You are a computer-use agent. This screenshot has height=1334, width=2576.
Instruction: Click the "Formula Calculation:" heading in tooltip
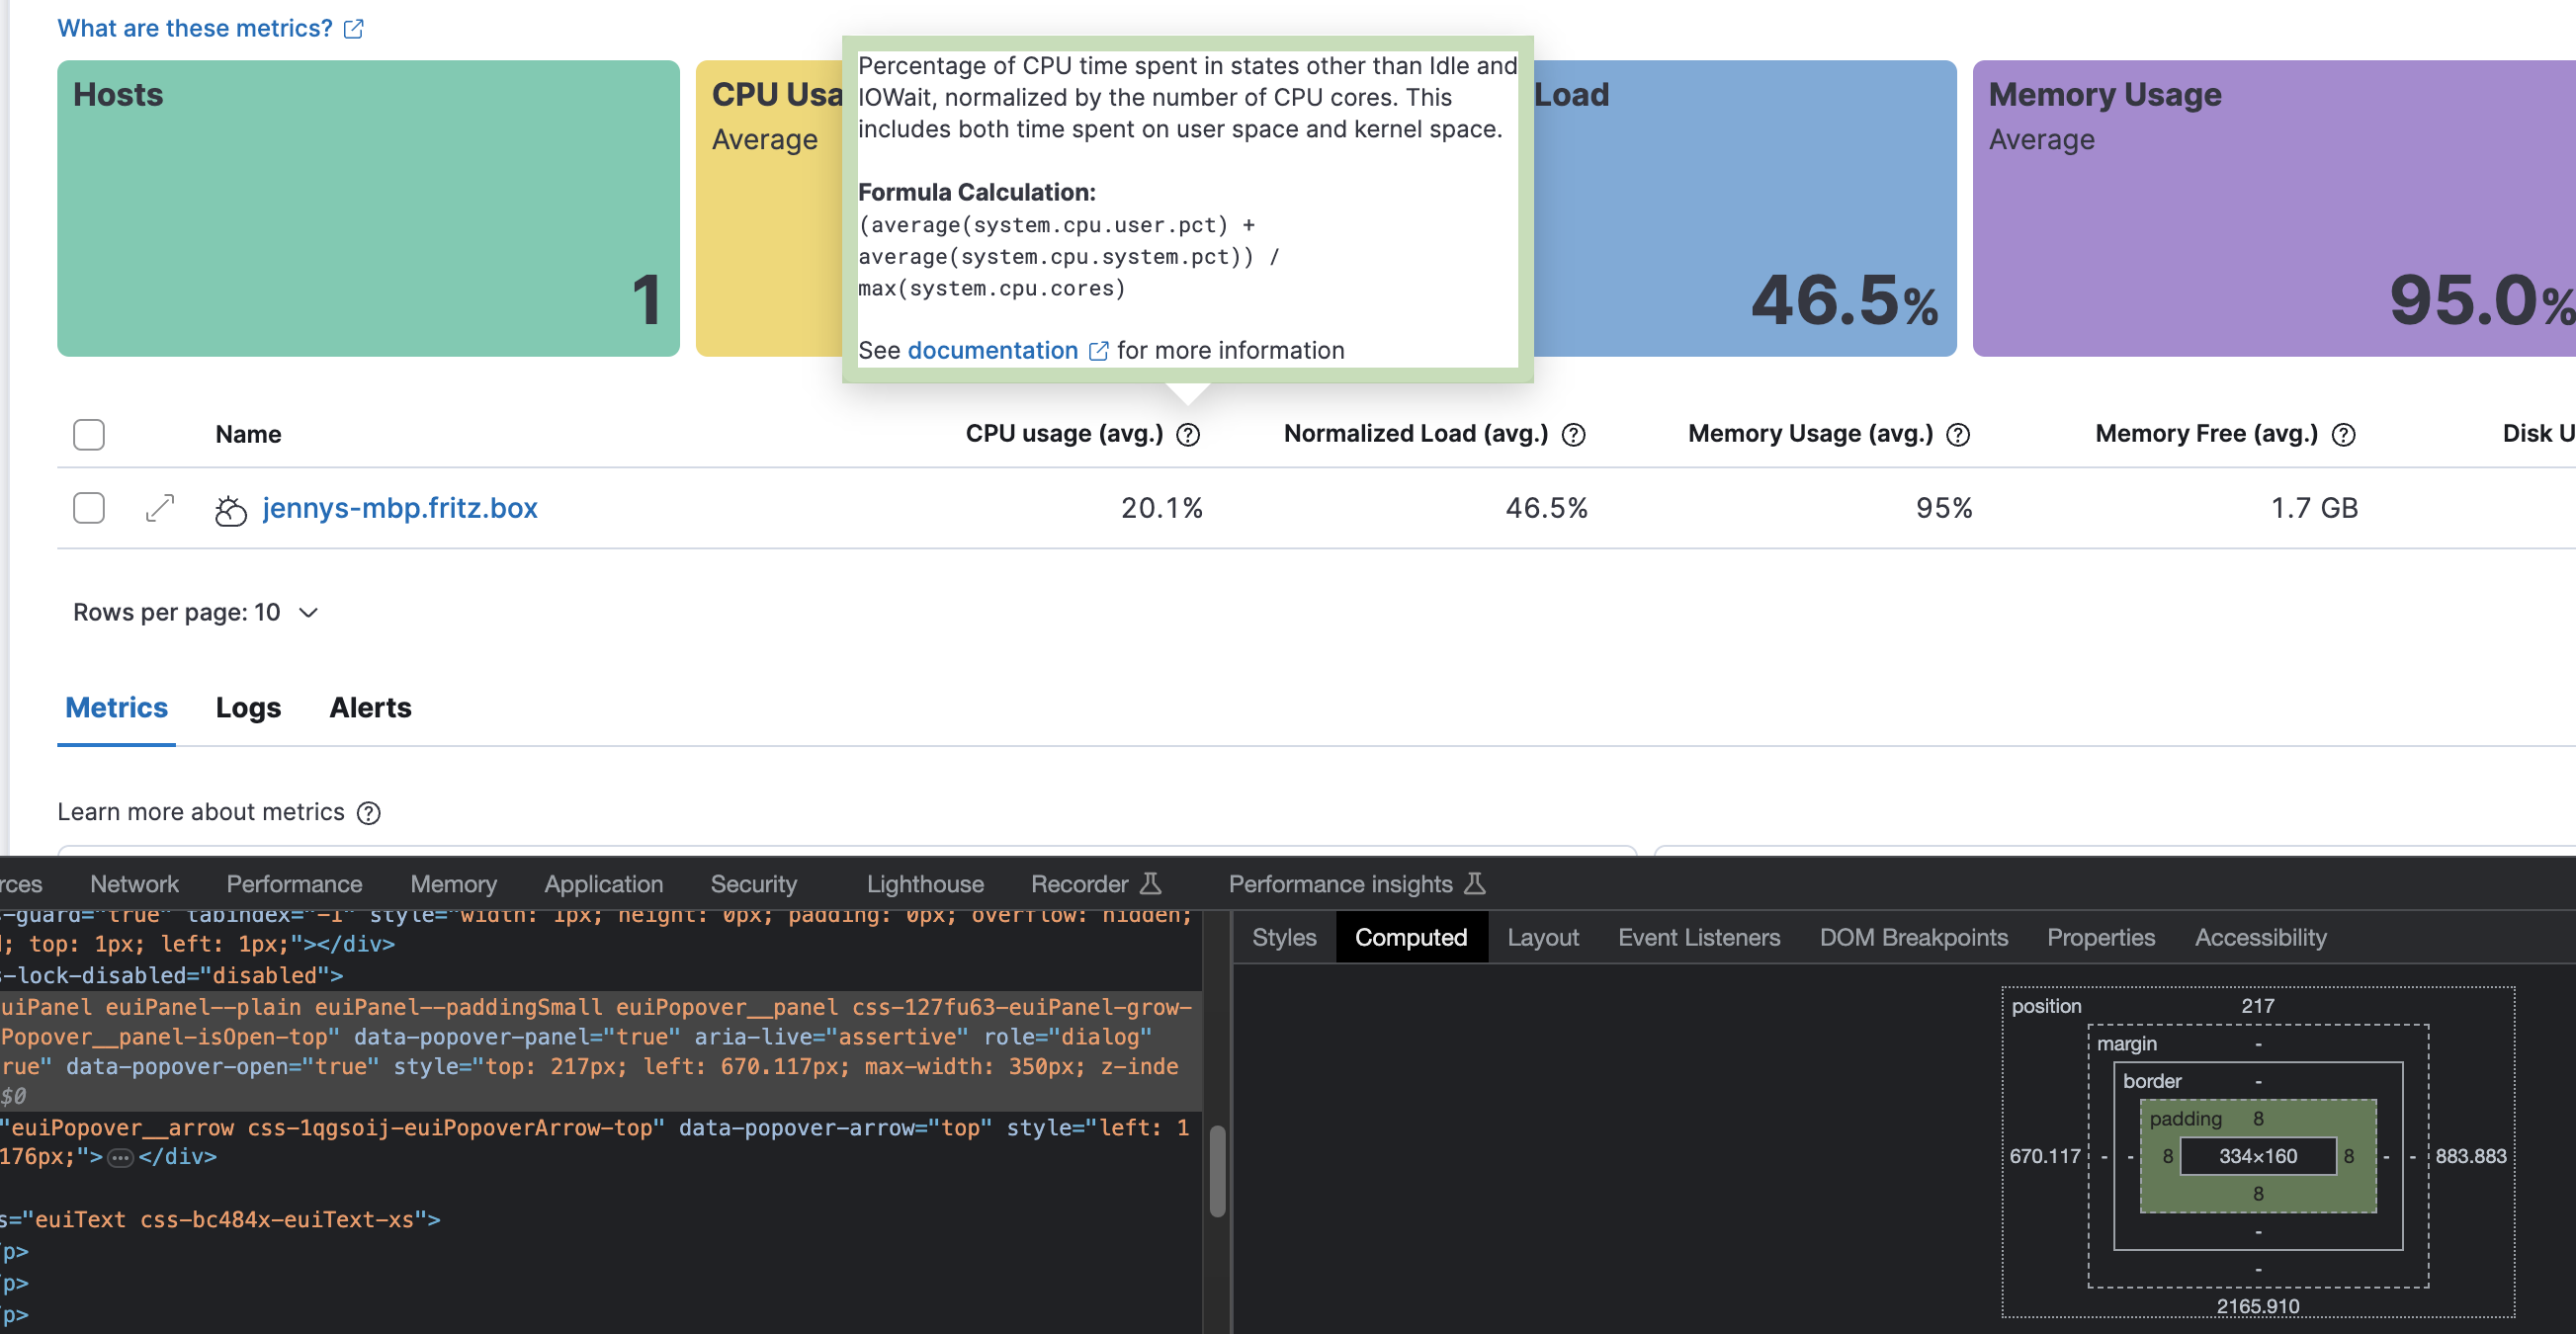pyautogui.click(x=977, y=193)
